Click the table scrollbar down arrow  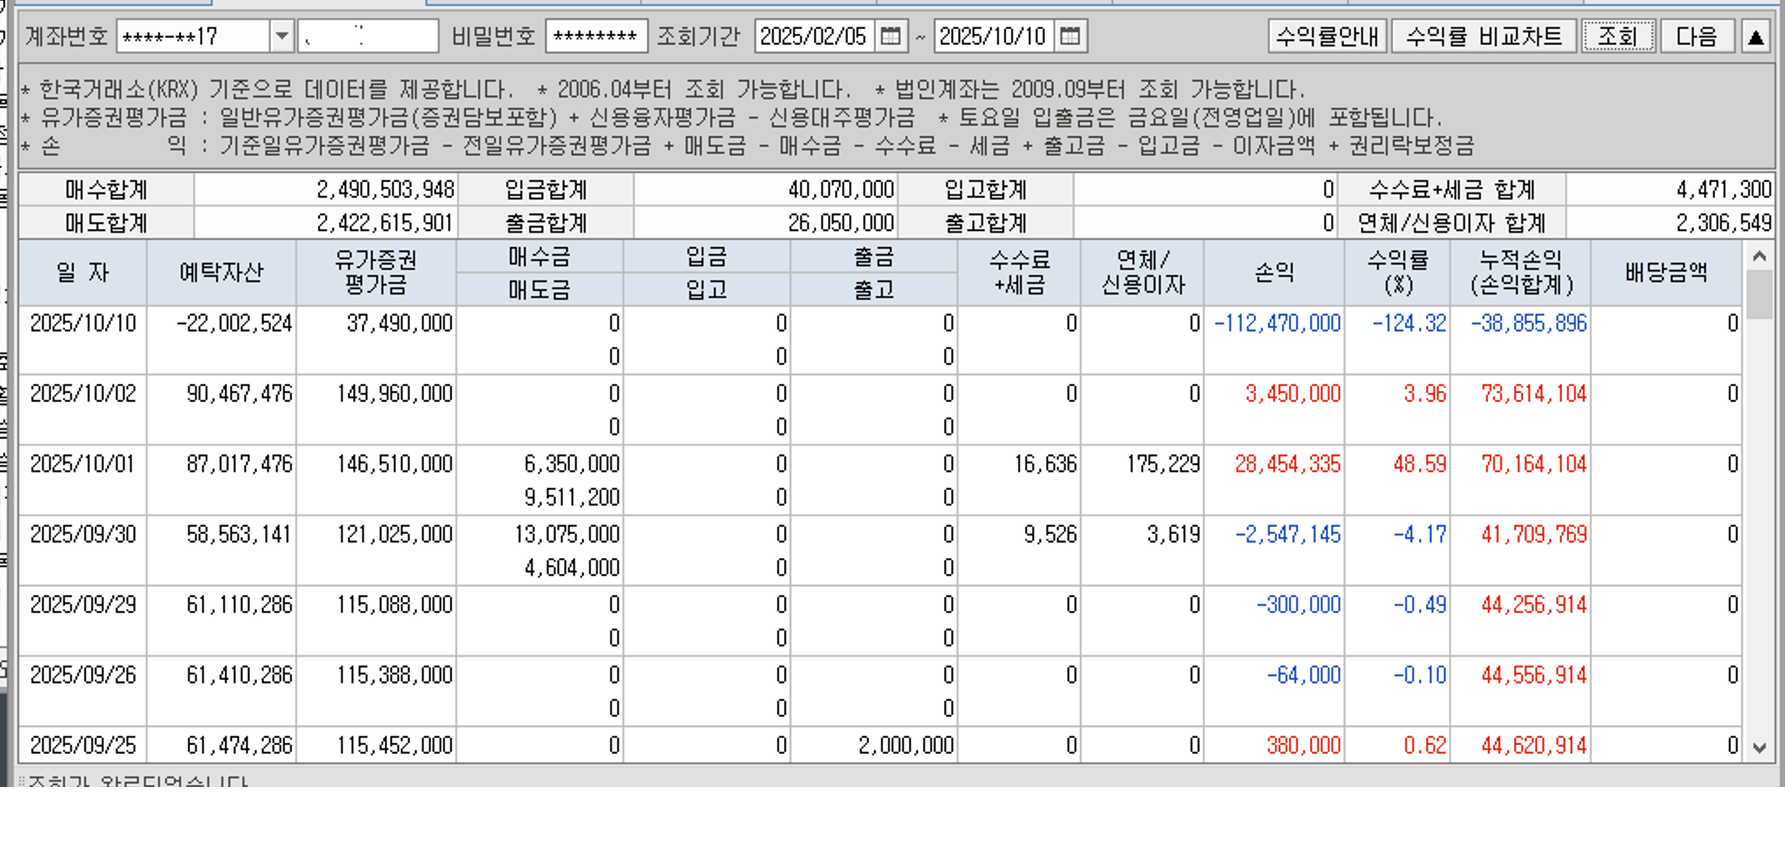(x=1759, y=748)
